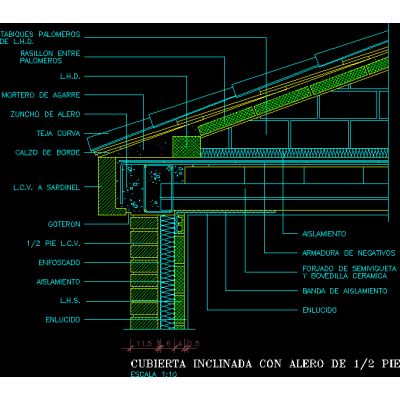This screenshot has height=400, width=400.
Task: Select the ARMADURA DE NEGATIVOS annotation
Action: pyautogui.click(x=349, y=253)
